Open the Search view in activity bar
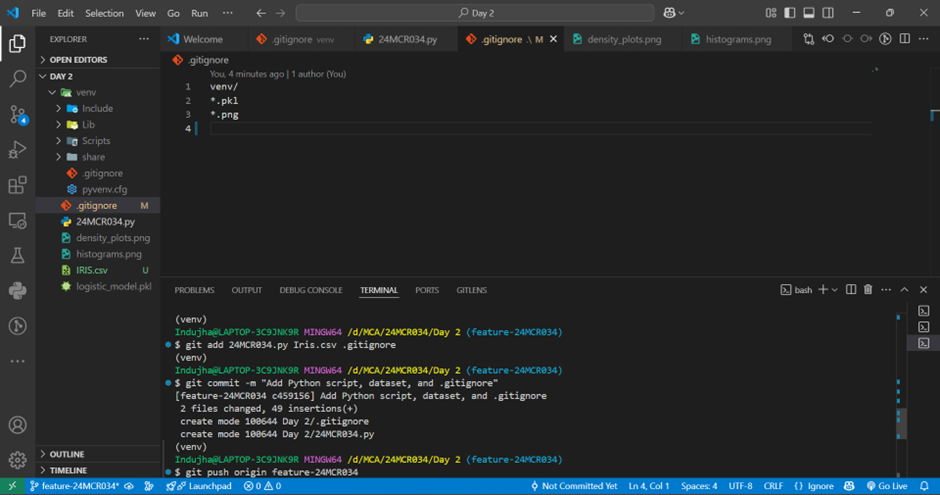 click(17, 78)
